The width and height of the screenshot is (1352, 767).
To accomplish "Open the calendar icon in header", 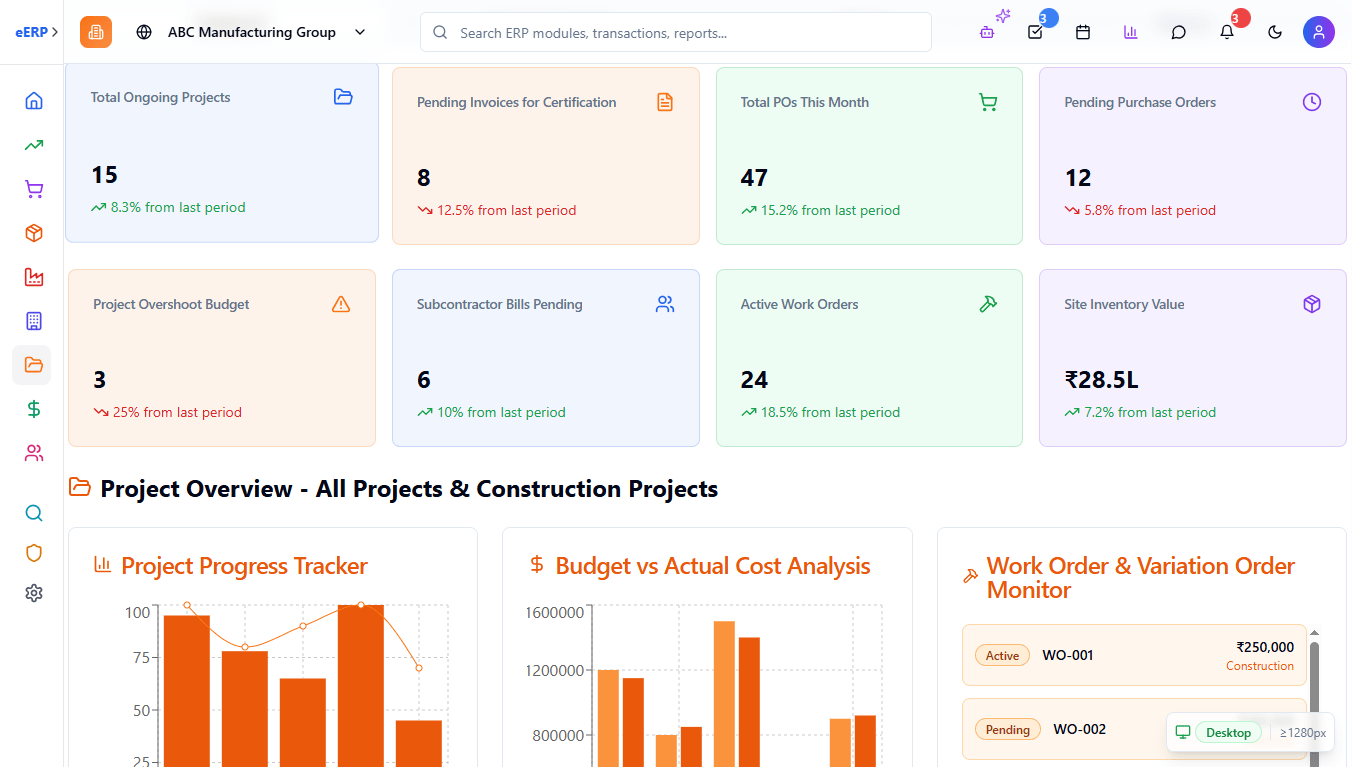I will point(1083,32).
